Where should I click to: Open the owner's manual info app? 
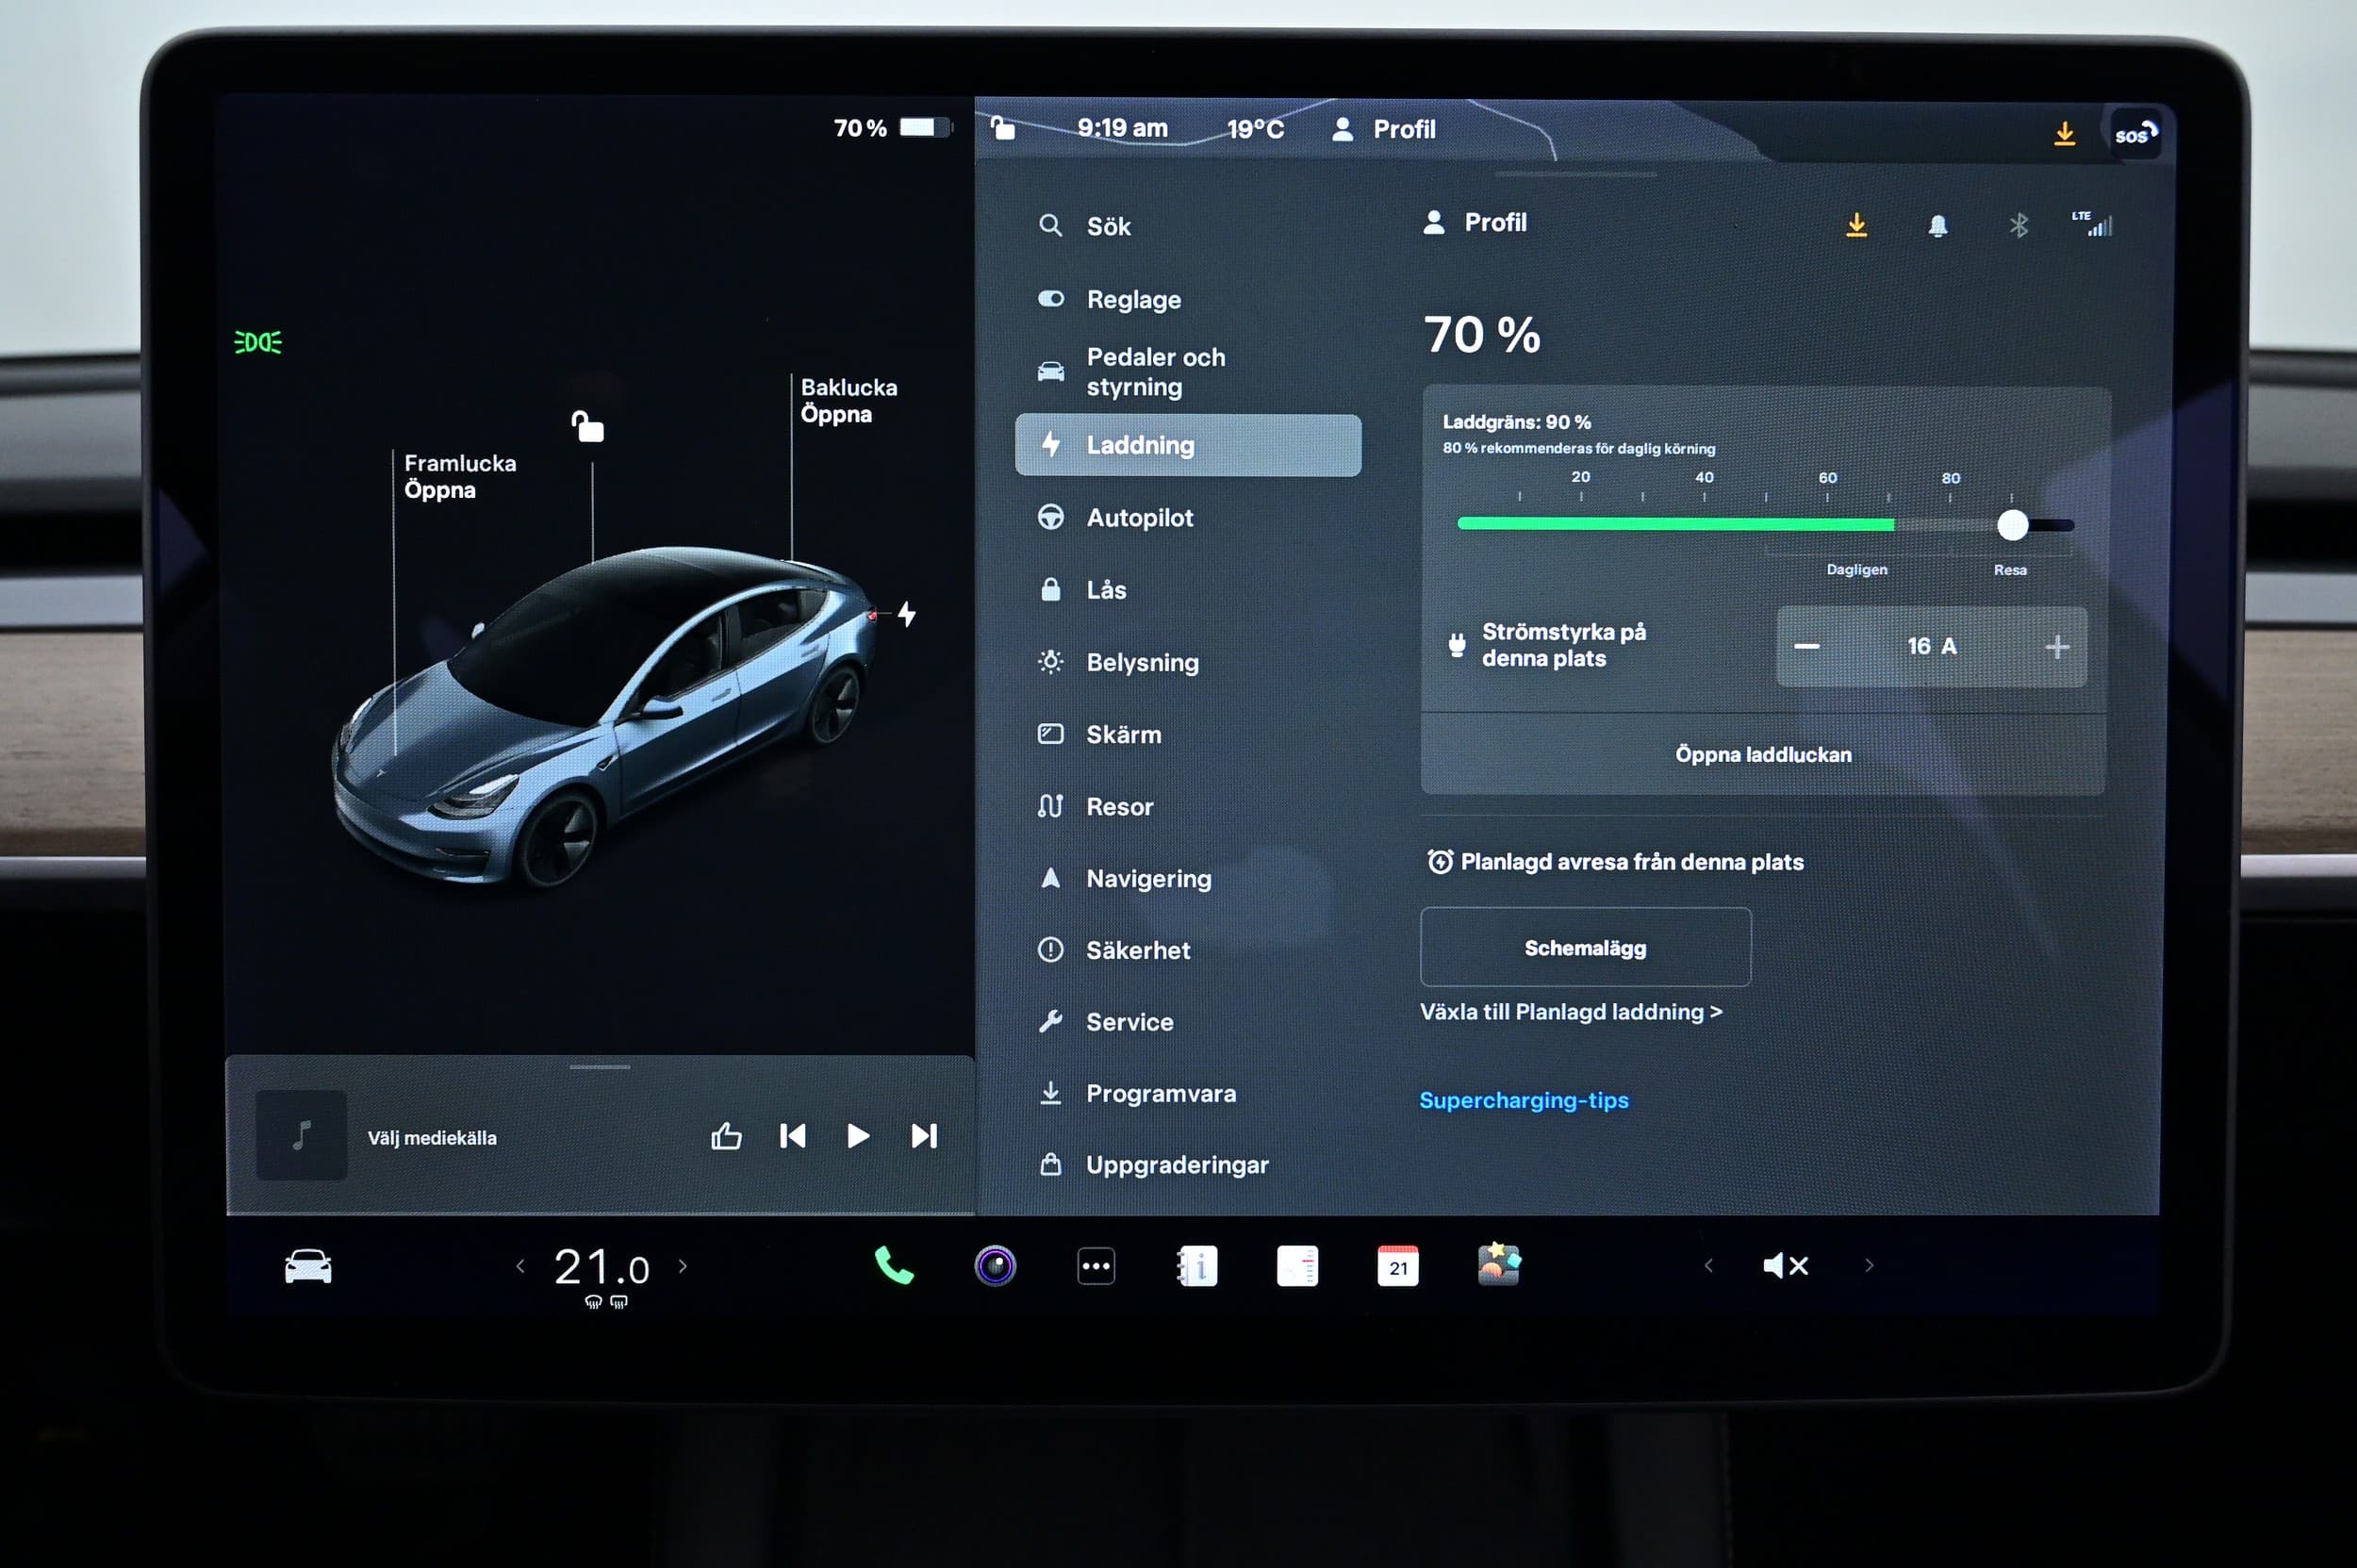click(x=1197, y=1266)
